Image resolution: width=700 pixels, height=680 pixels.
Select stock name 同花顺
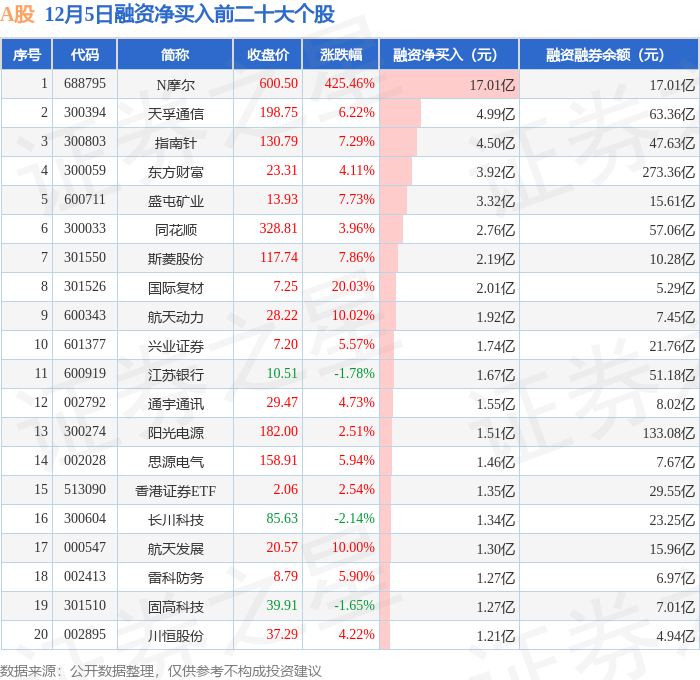tap(175, 230)
